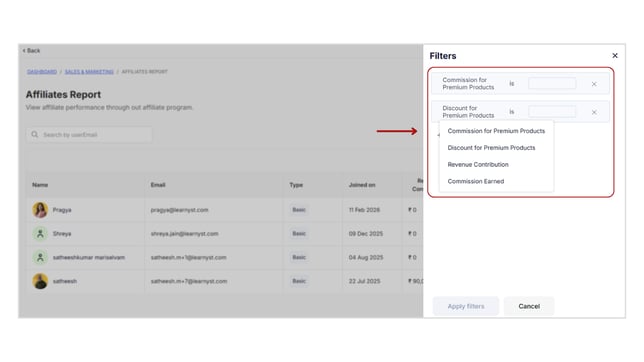Remove the Commission for Premium Products filter row

(594, 84)
